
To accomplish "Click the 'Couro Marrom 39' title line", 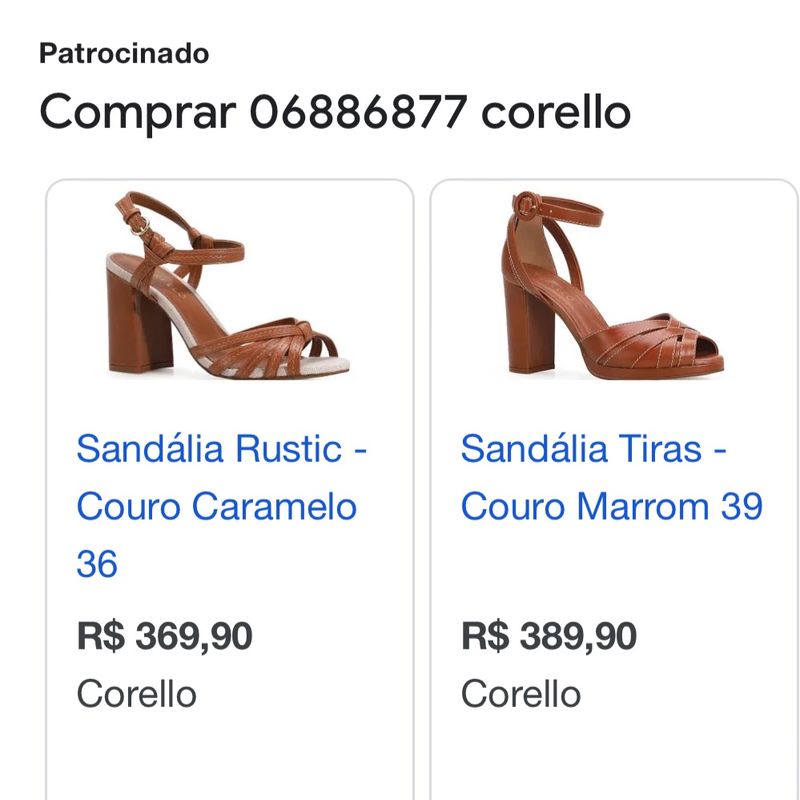I will point(611,506).
